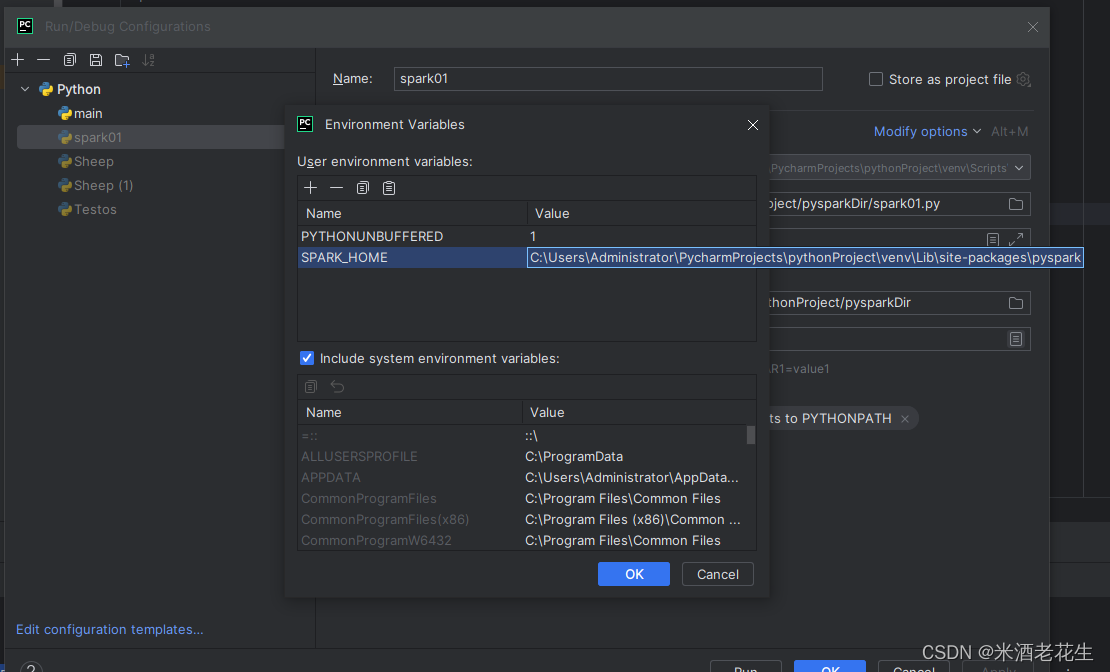
Task: Add a new user environment variable
Action: [310, 187]
